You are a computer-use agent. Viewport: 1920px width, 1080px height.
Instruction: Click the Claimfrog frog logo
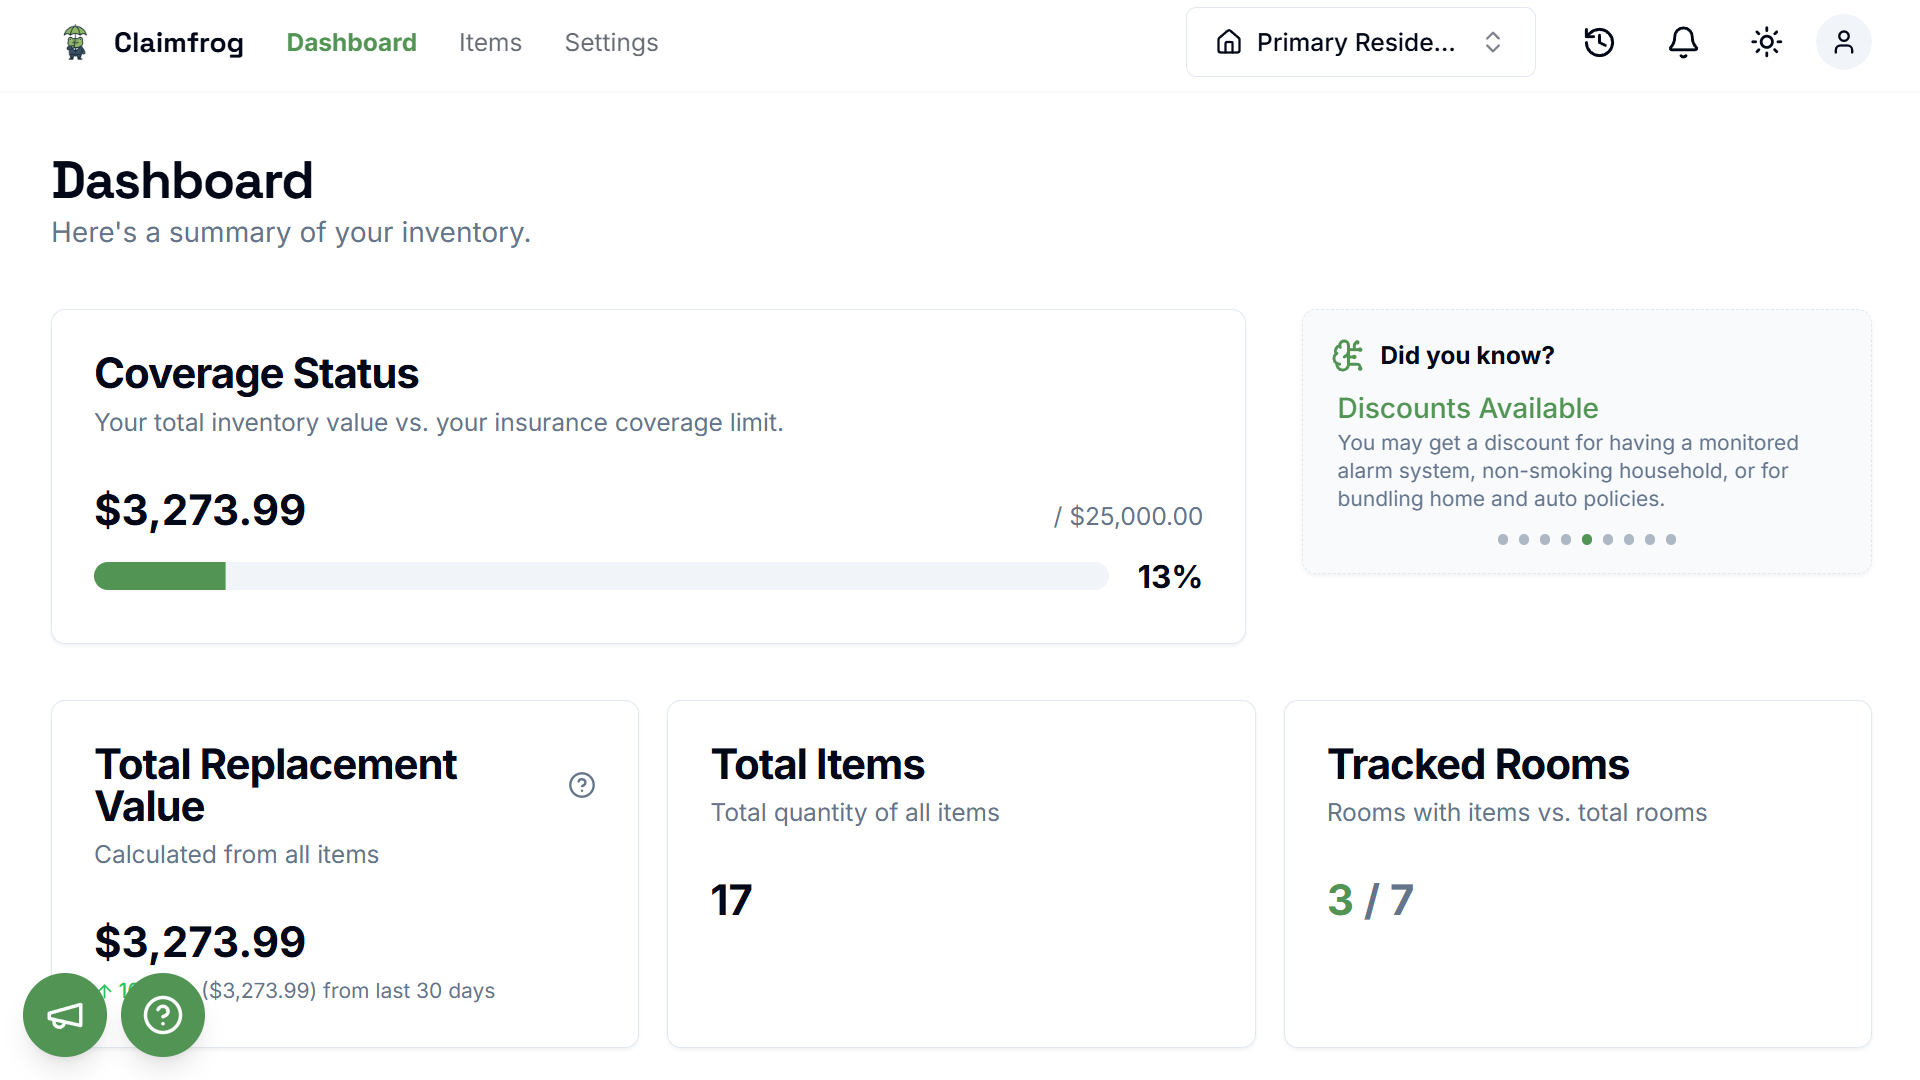(x=74, y=42)
